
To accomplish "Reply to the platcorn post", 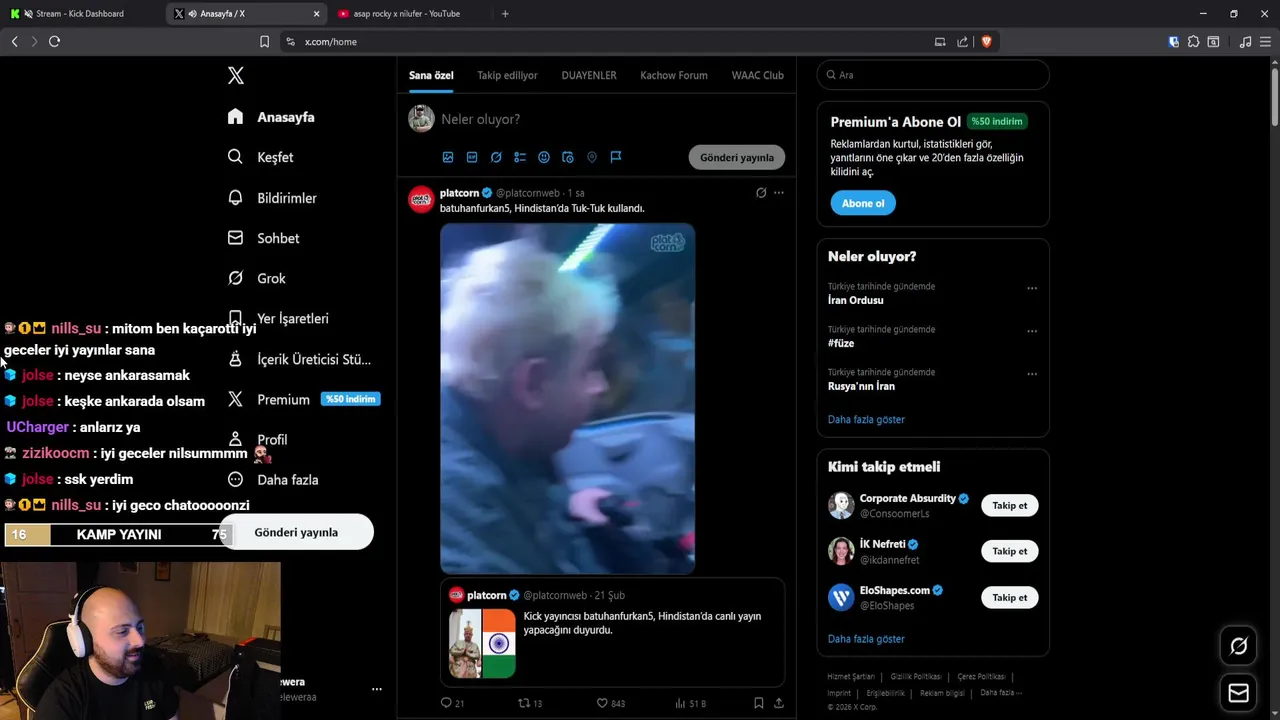I will [452, 703].
